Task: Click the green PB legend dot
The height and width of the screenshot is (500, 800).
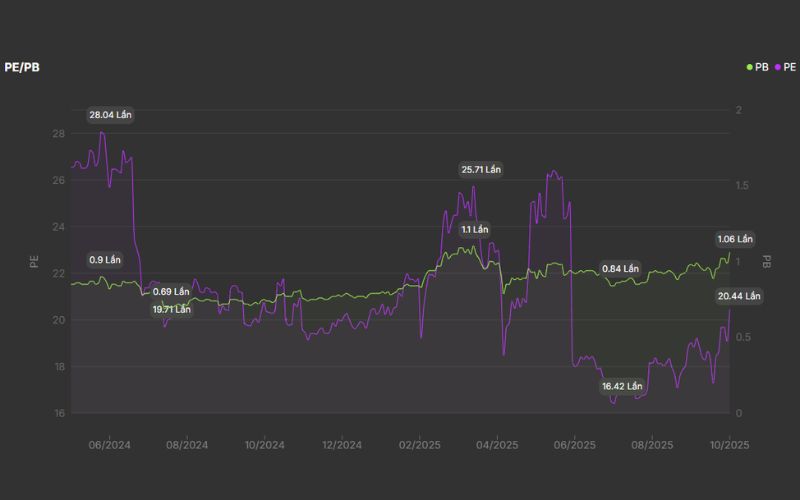Action: point(750,67)
